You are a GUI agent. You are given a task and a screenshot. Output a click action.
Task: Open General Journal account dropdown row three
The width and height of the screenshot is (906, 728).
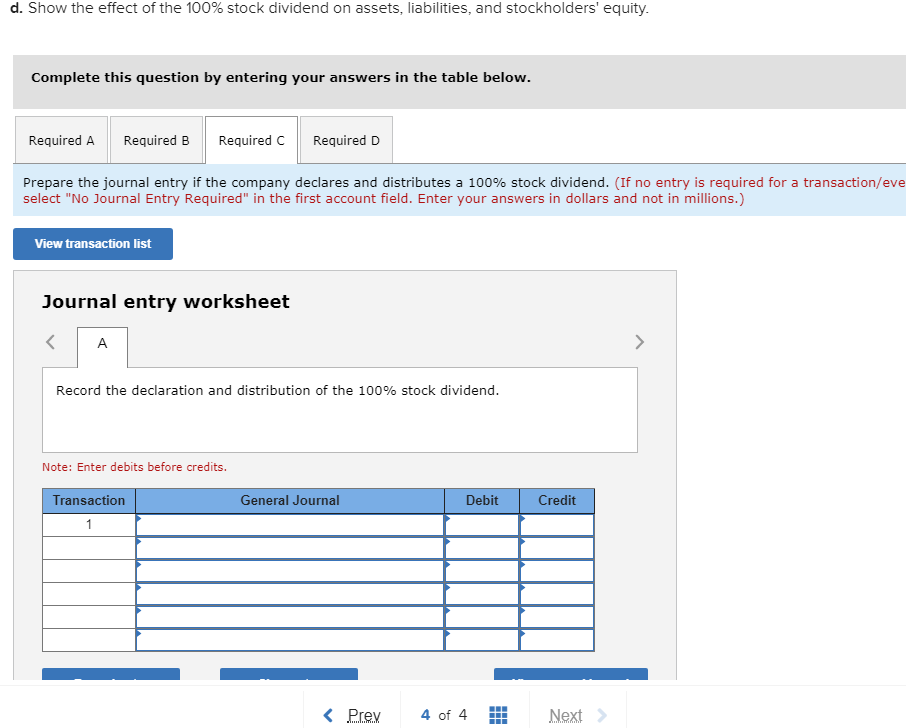click(290, 571)
